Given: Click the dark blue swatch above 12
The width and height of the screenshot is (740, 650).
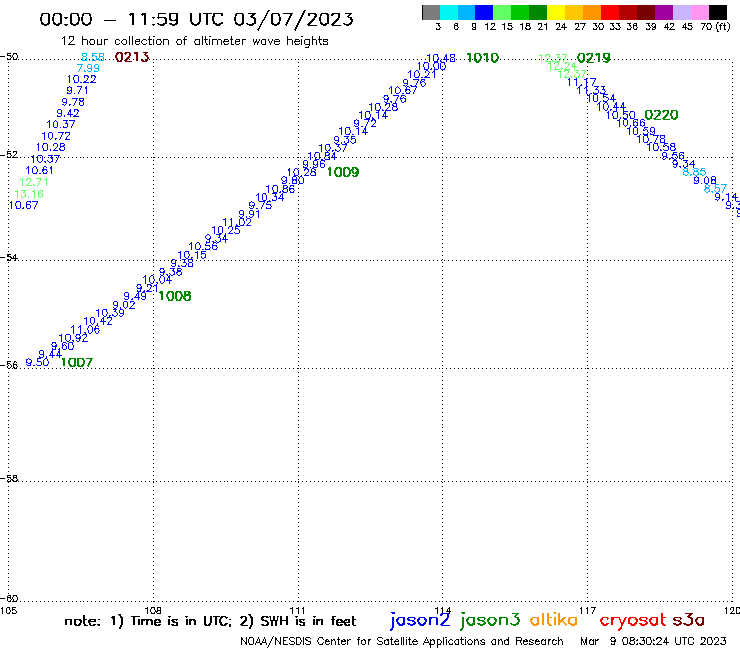Looking at the screenshot, I should (484, 12).
